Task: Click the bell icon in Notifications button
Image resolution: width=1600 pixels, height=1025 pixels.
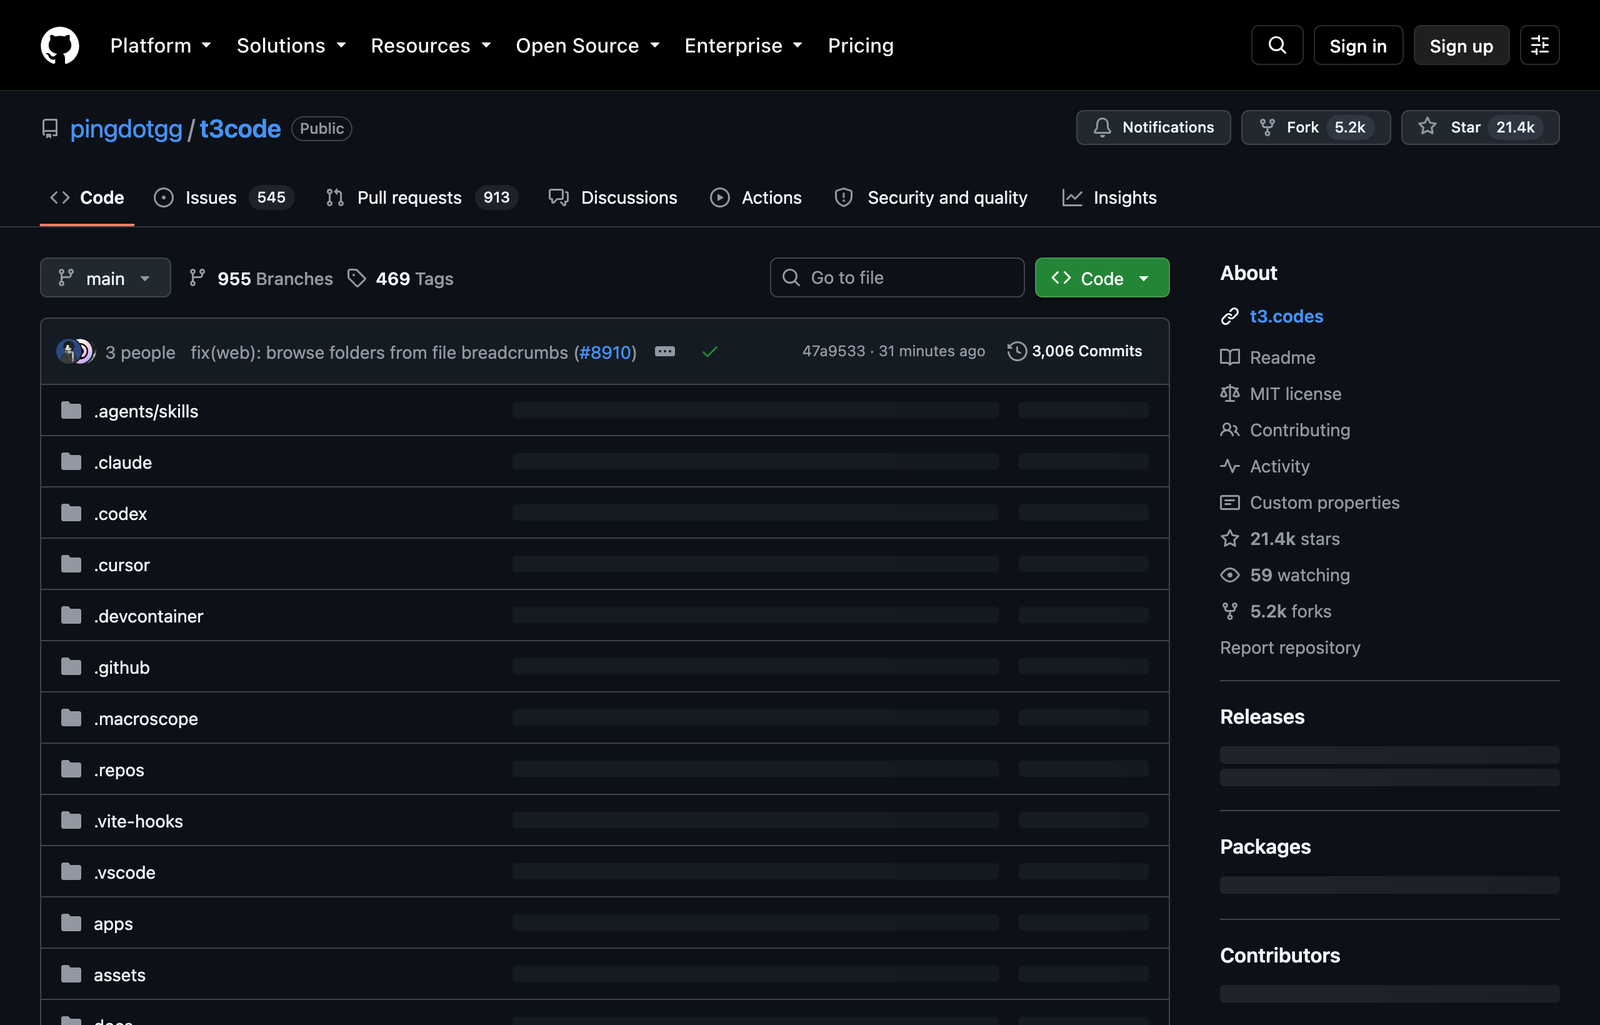Action: tap(1102, 127)
